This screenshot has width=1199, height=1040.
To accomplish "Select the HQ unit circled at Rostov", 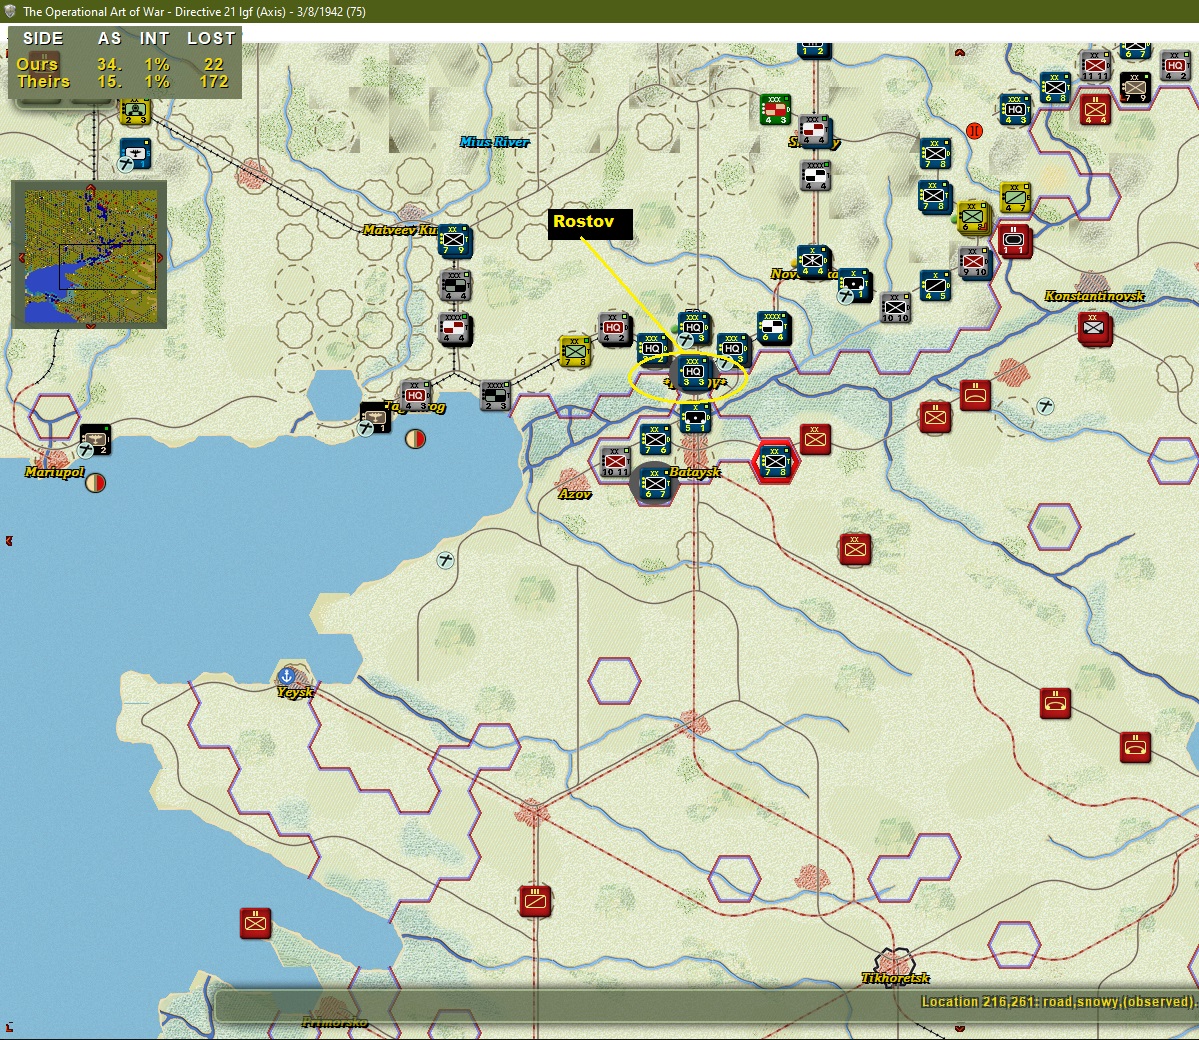I will [x=693, y=375].
